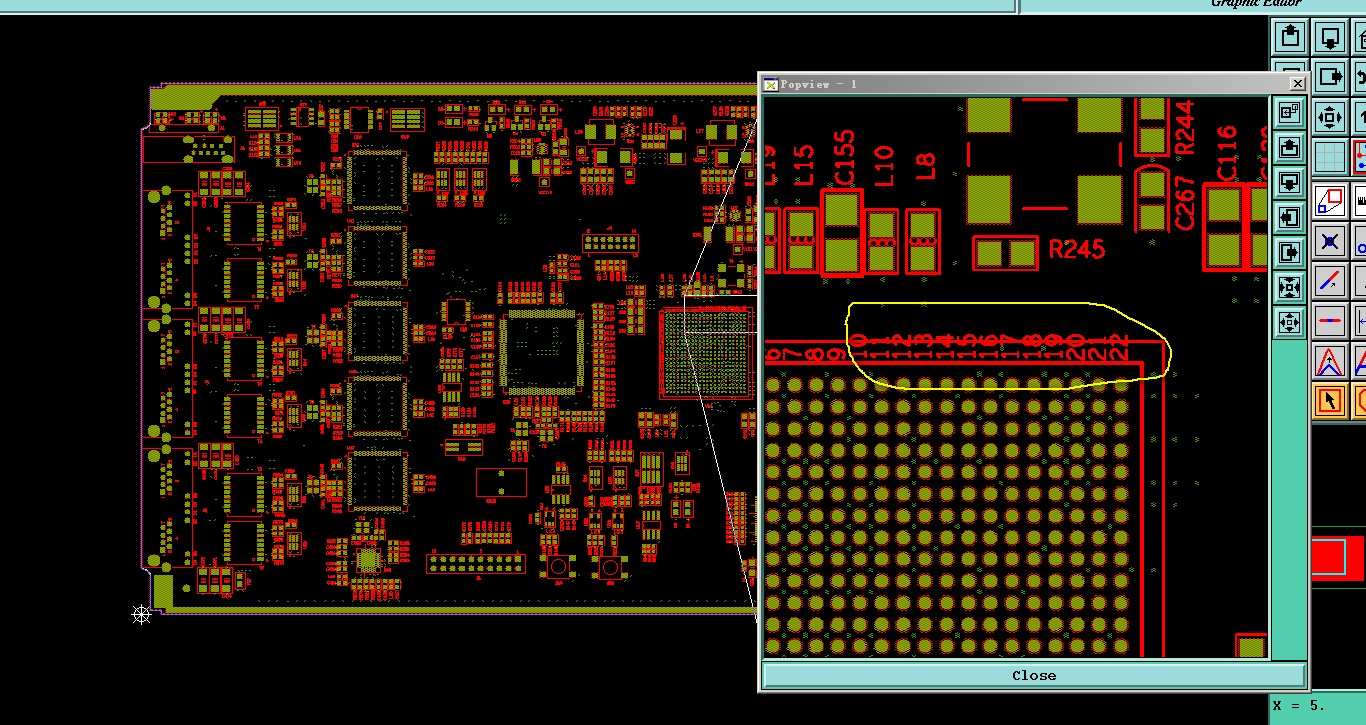Pan left in the Popview toolbar
The image size is (1366, 725).
click(1290, 216)
